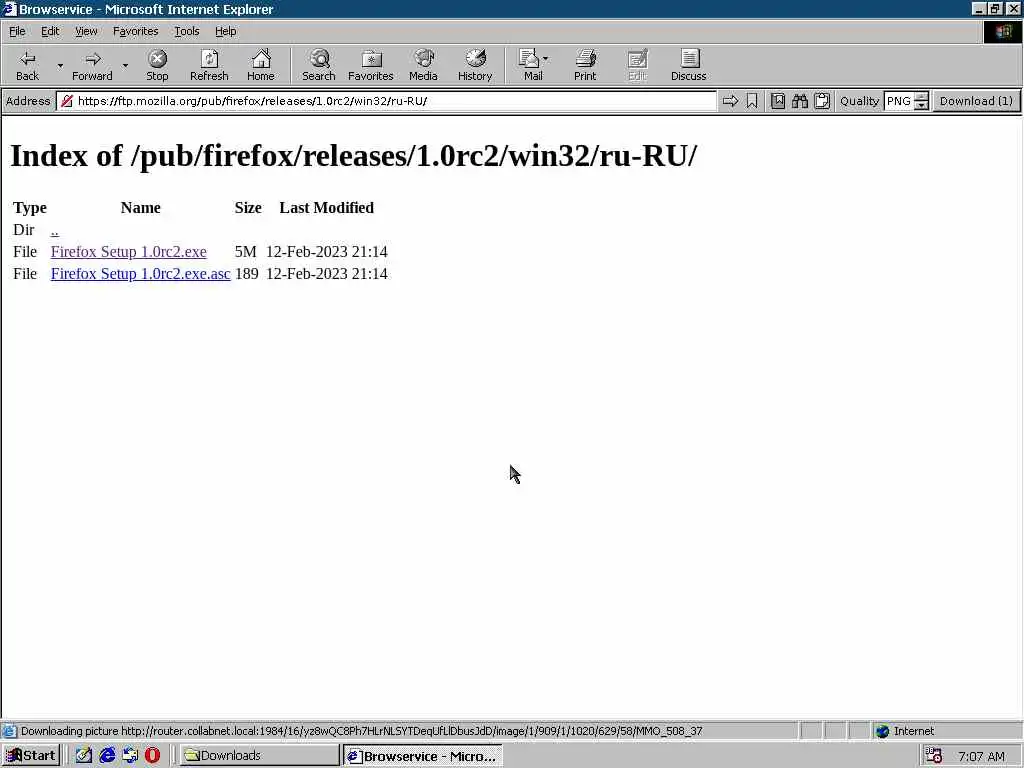Decrease the Quality spinner value

921,105
